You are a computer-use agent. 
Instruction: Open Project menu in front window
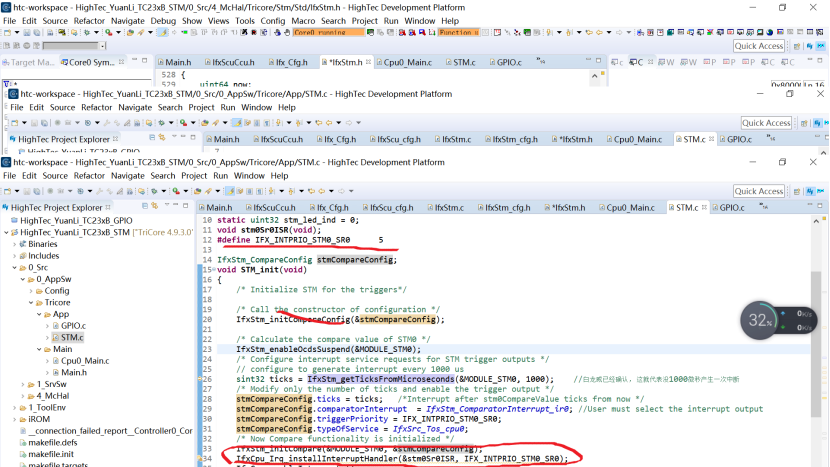(x=194, y=176)
